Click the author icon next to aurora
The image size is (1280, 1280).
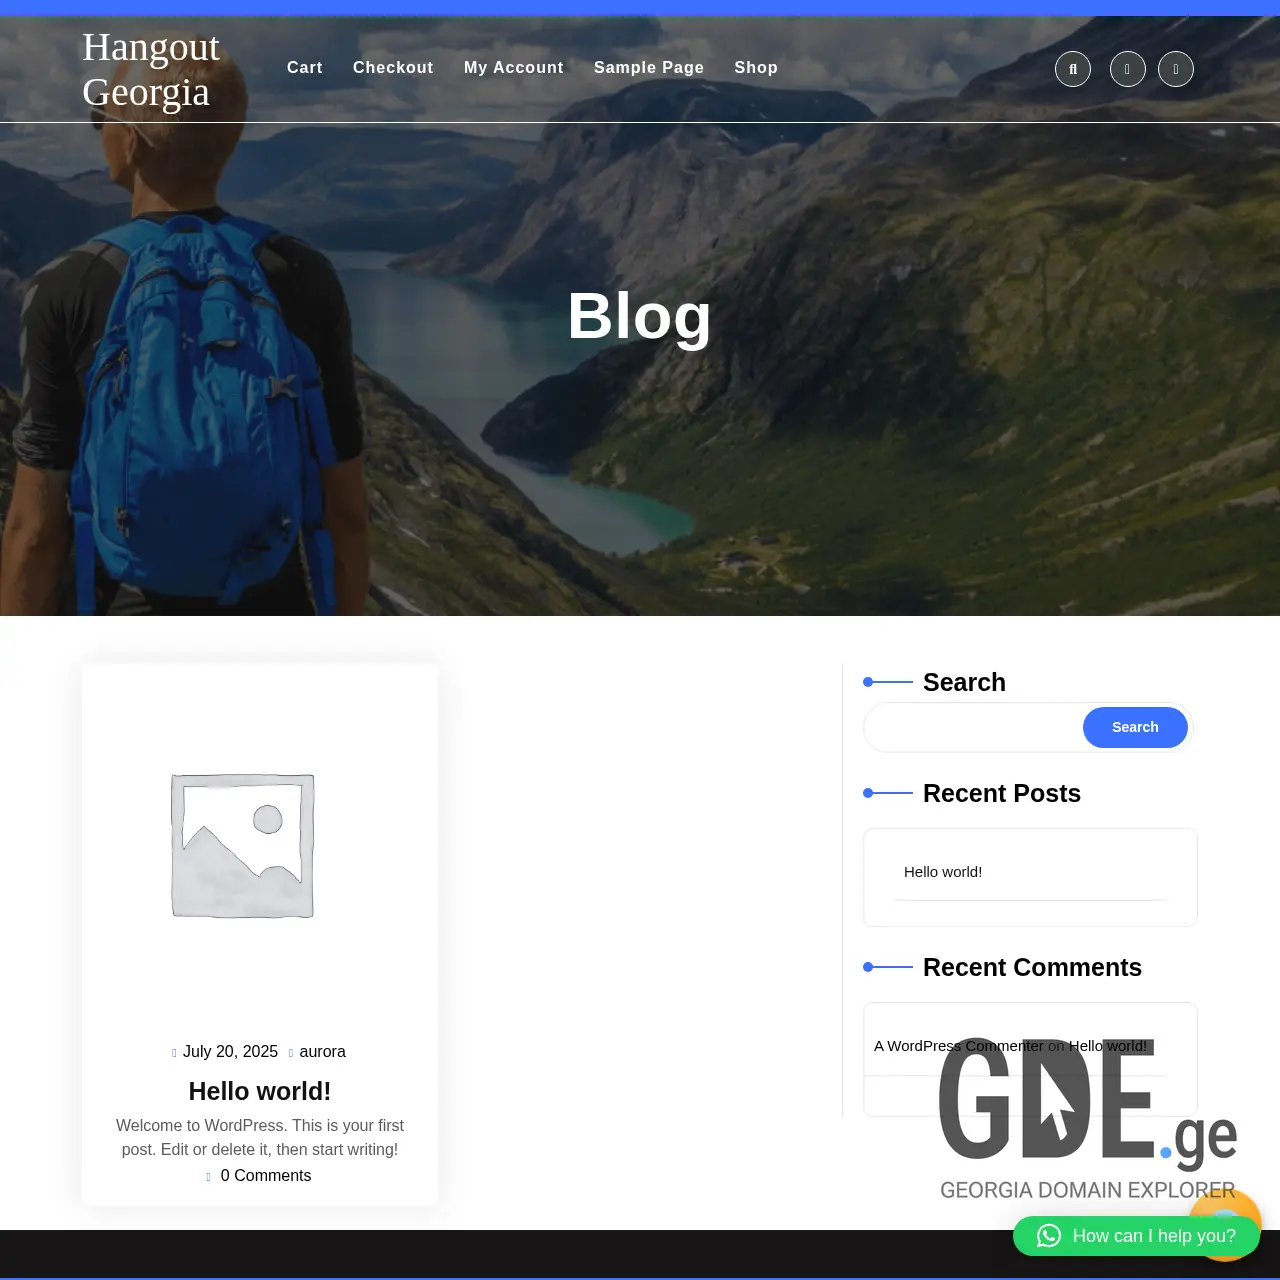click(x=293, y=1052)
